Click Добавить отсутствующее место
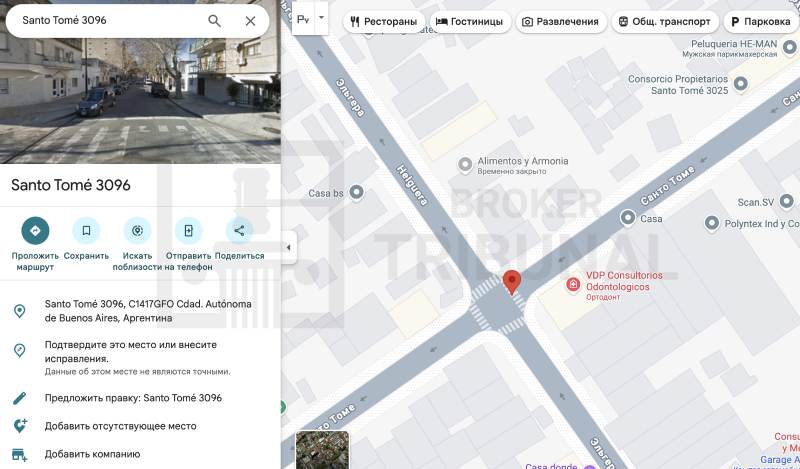800x469 pixels. (x=120, y=426)
